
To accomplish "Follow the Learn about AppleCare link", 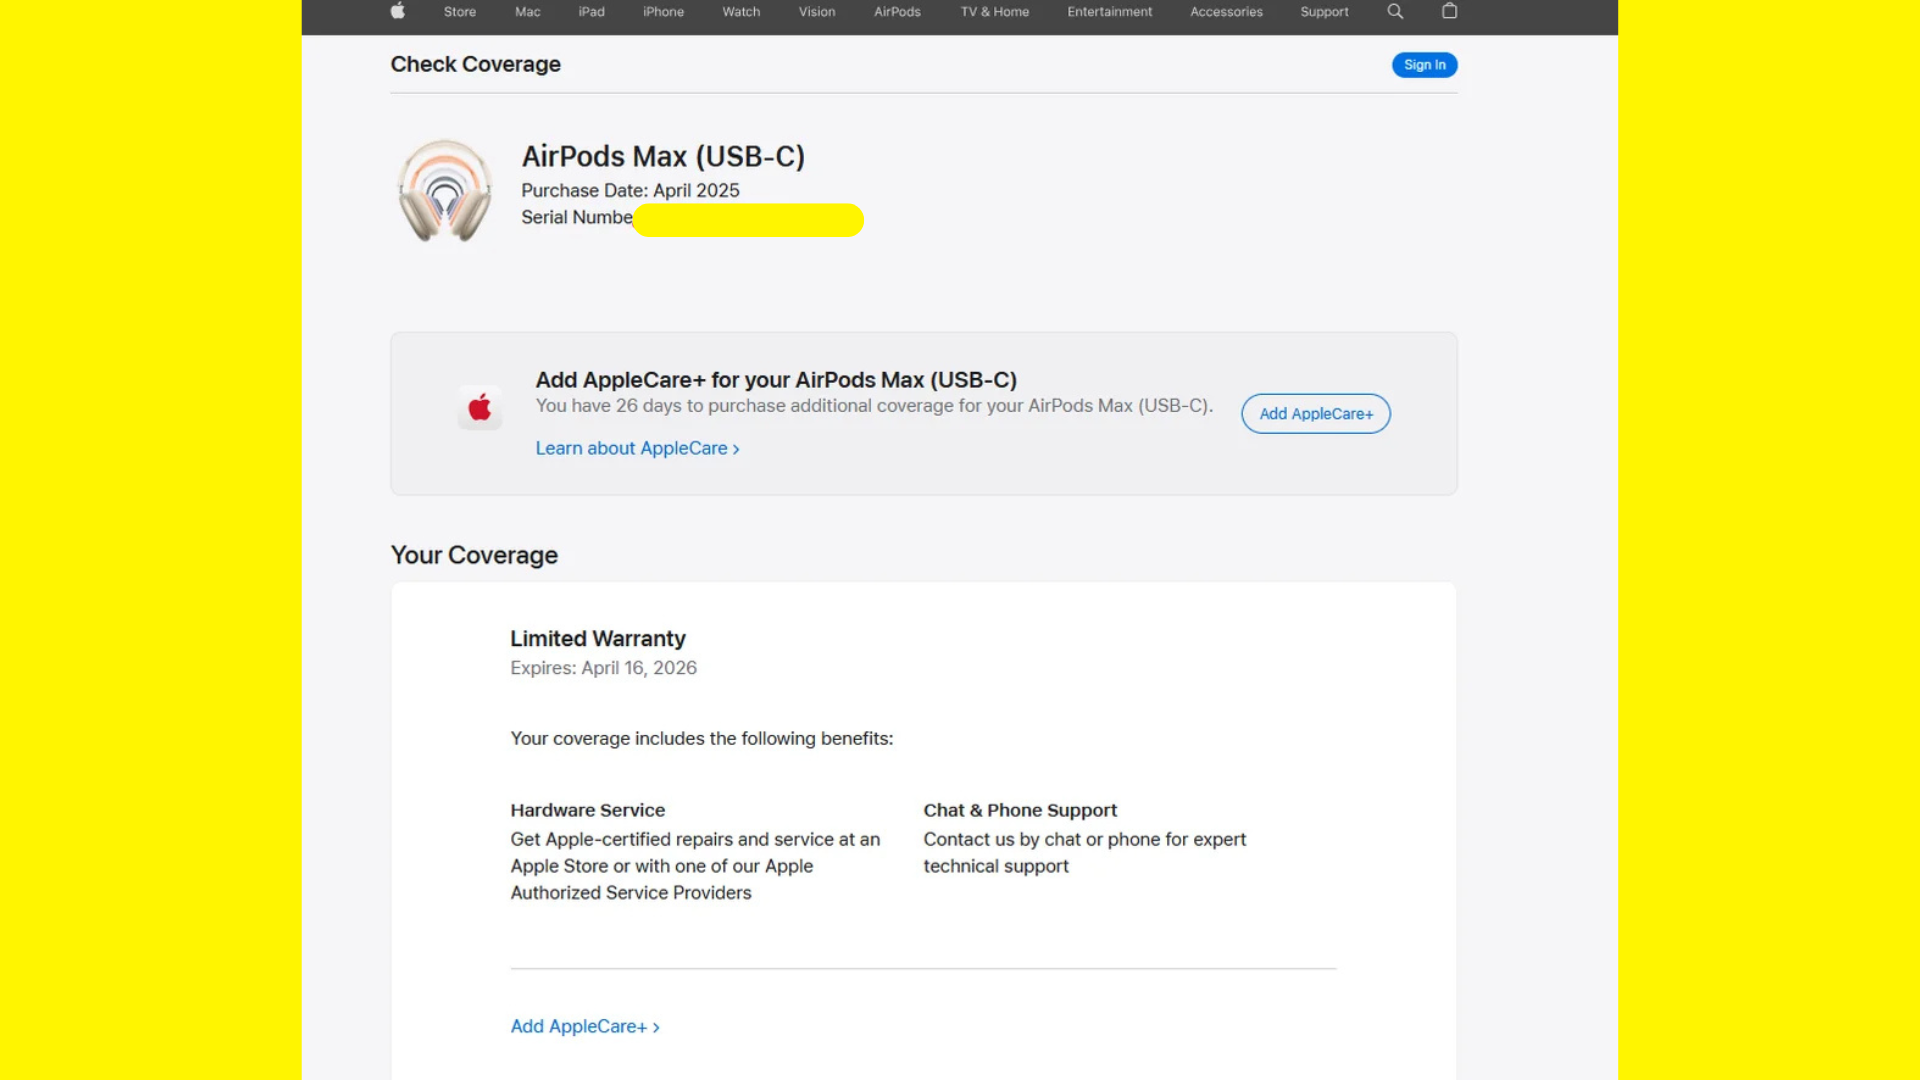I will (x=637, y=449).
